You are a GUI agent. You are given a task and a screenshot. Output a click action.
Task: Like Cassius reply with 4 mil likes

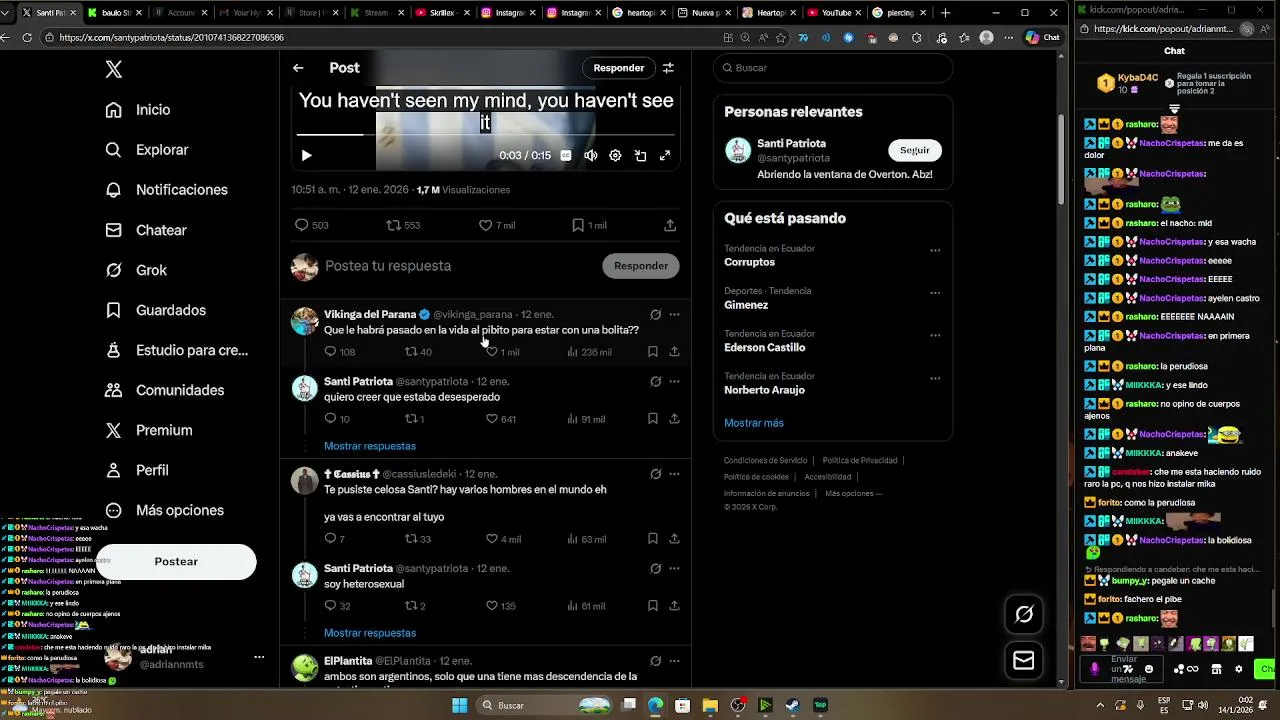[x=503, y=539]
